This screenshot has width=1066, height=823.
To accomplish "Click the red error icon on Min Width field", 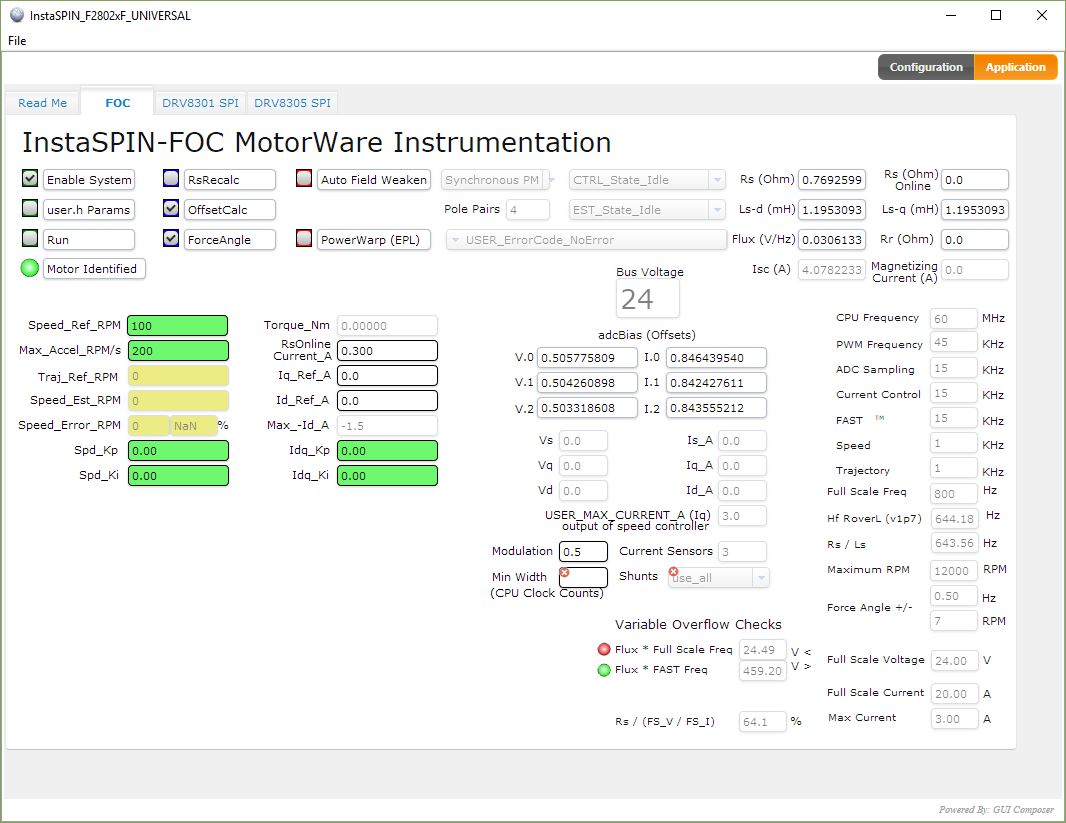I will pyautogui.click(x=564, y=572).
